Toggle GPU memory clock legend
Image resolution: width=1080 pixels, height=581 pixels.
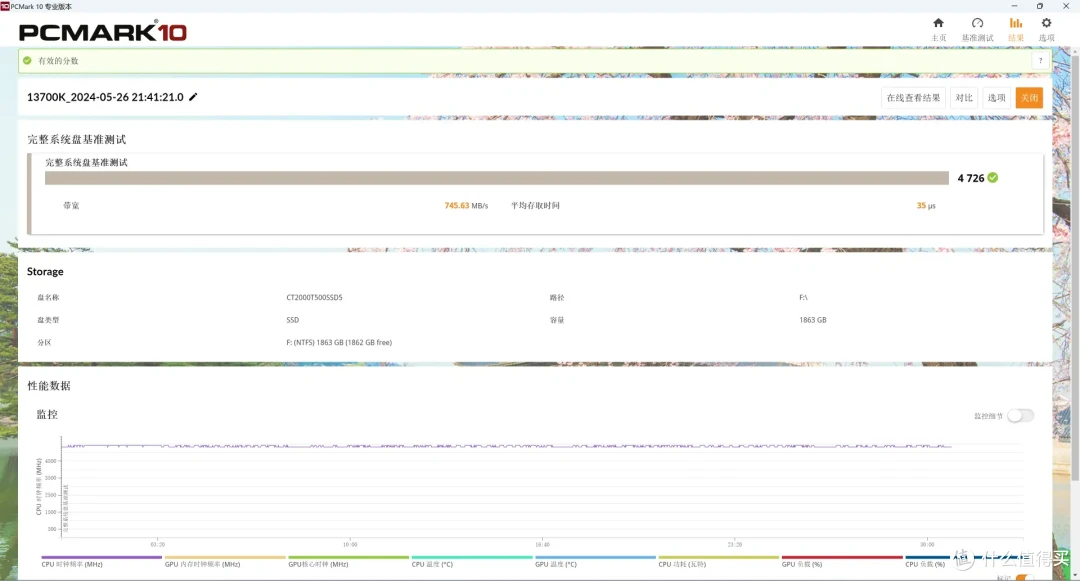pyautogui.click(x=225, y=561)
